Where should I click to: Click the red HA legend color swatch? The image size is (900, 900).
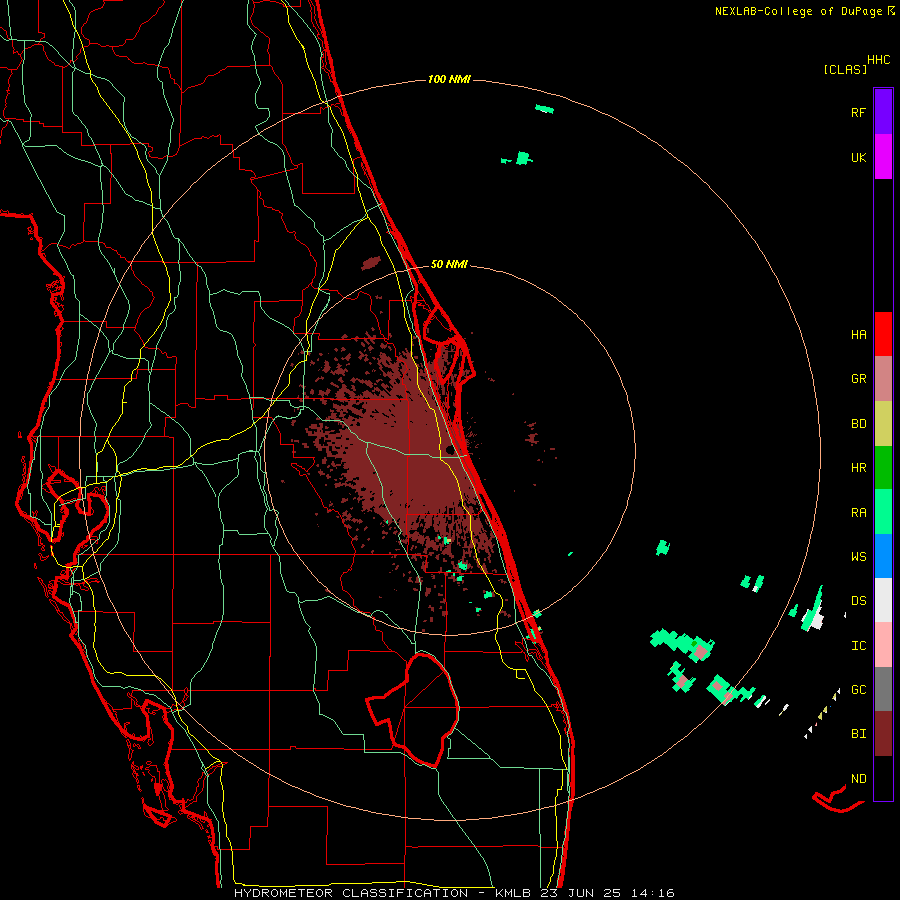[x=883, y=334]
